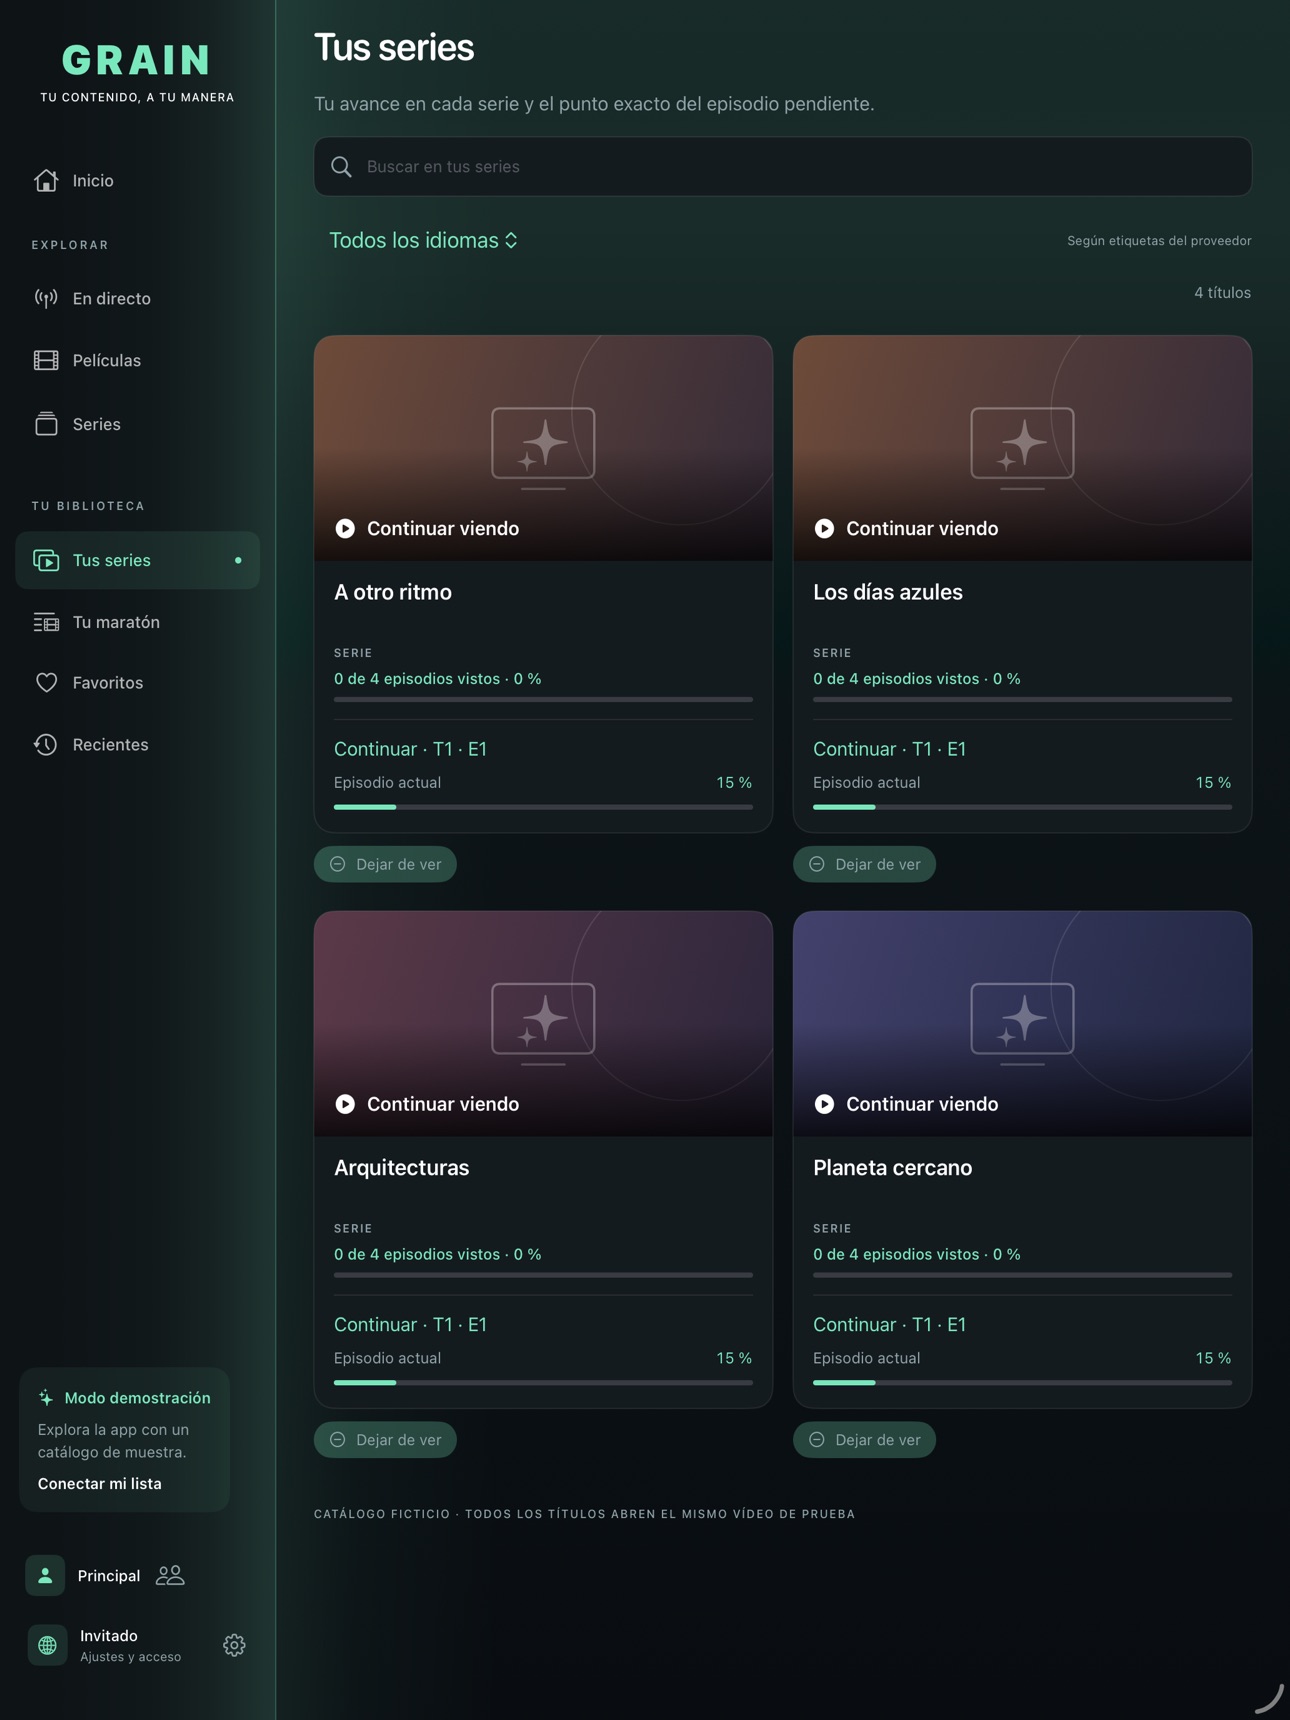Open Recientes in the library menu
The image size is (1290, 1720).
click(138, 745)
